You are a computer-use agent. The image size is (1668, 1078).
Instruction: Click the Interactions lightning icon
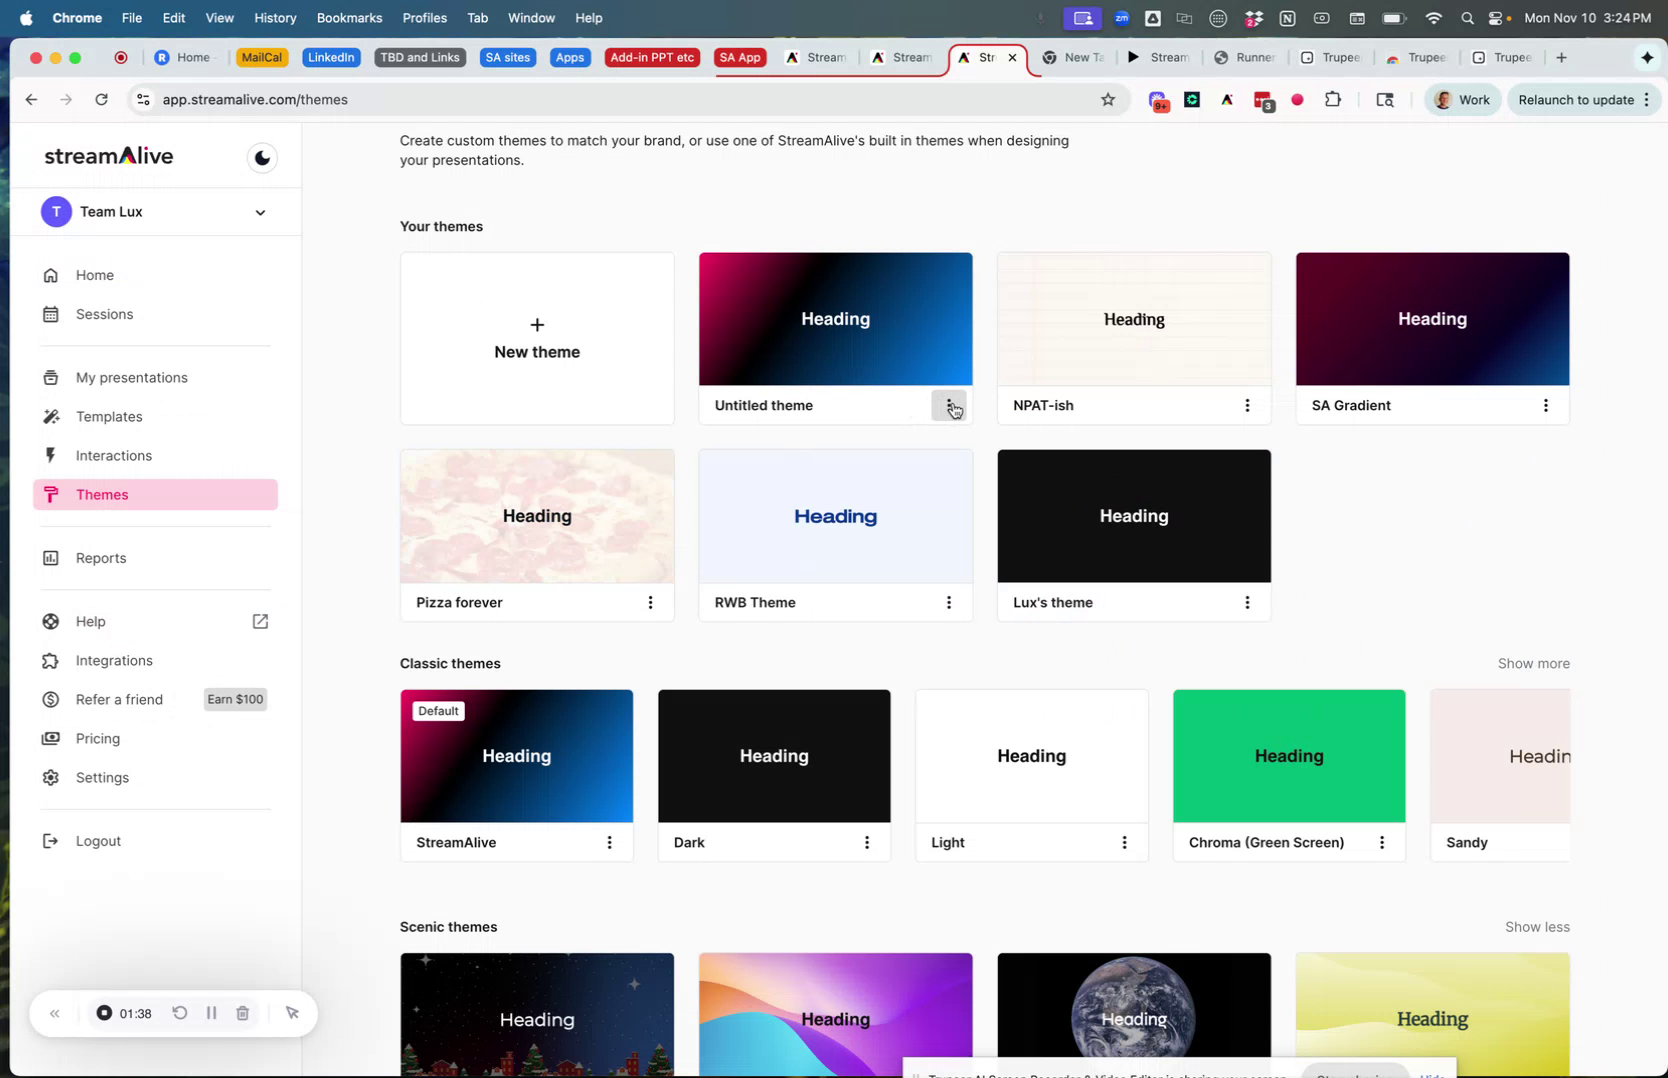[x=51, y=456]
